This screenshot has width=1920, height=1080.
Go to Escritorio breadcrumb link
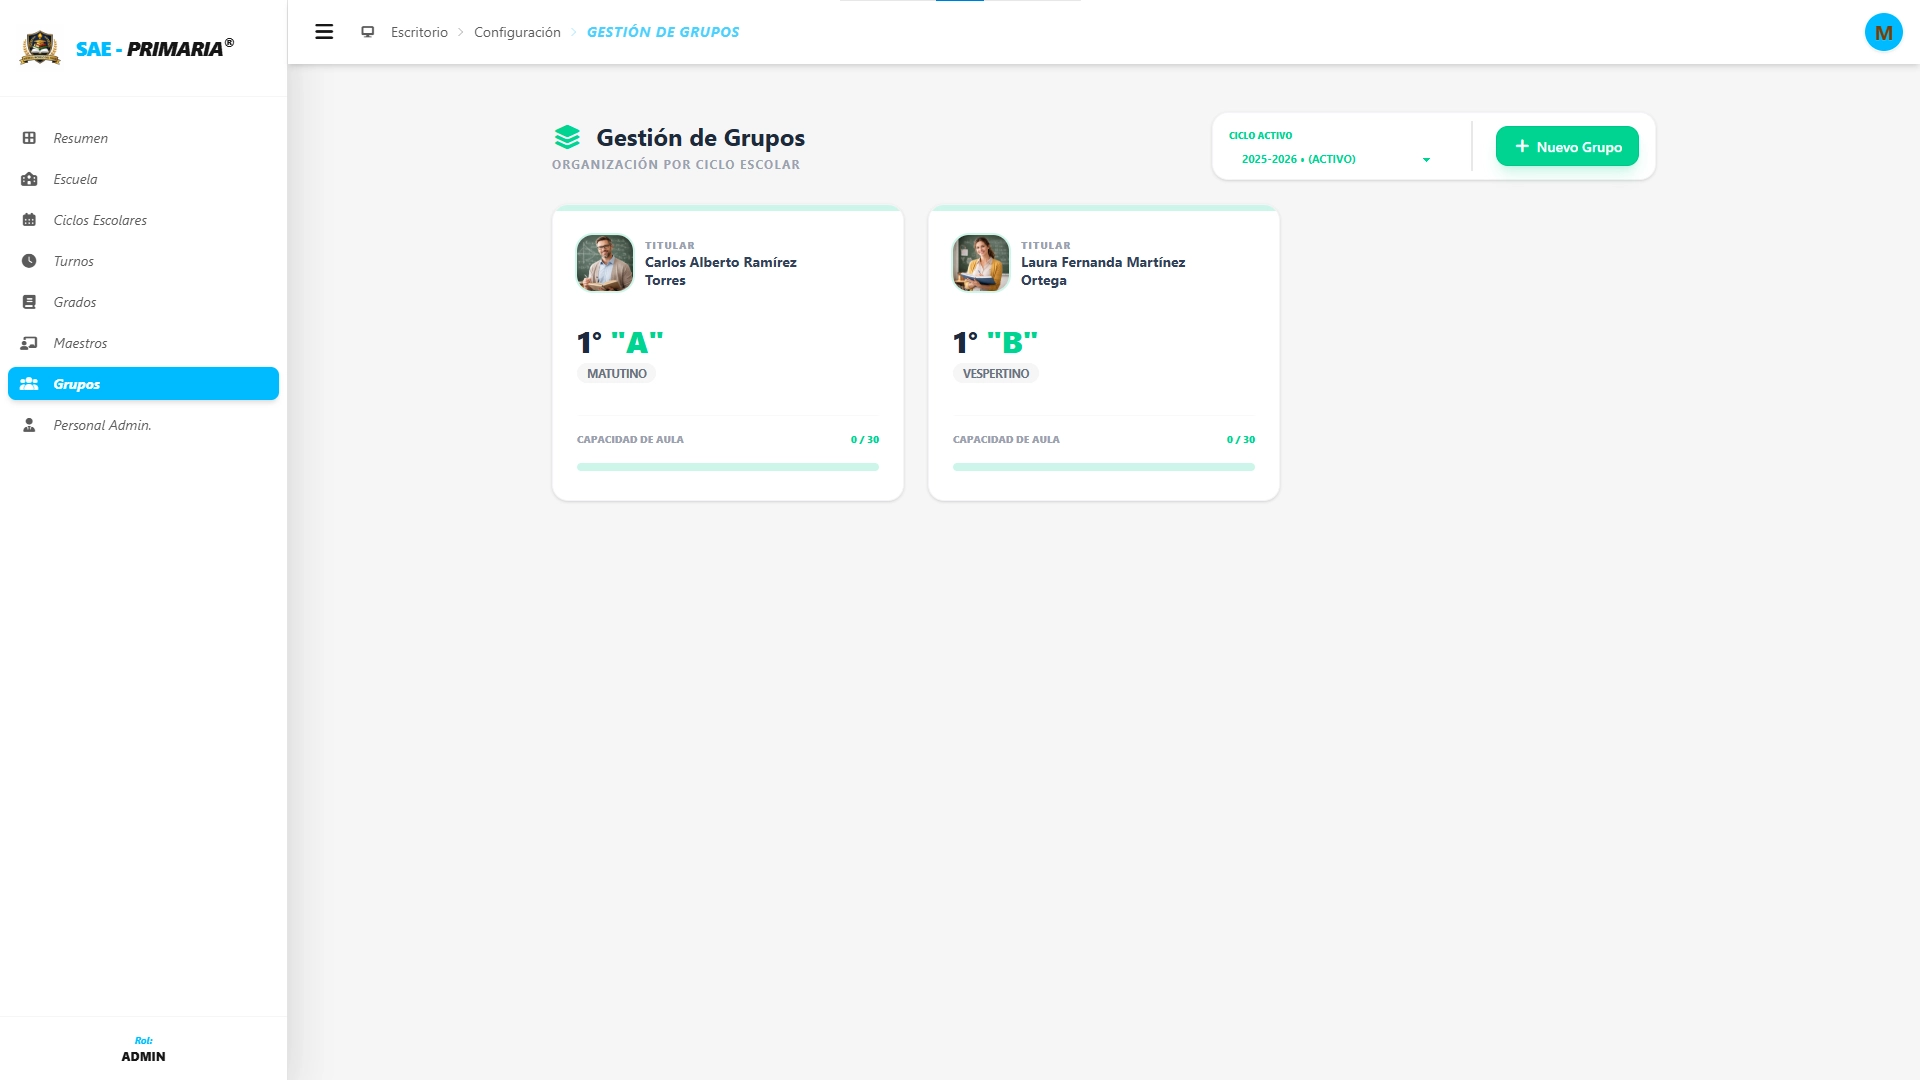tap(419, 32)
